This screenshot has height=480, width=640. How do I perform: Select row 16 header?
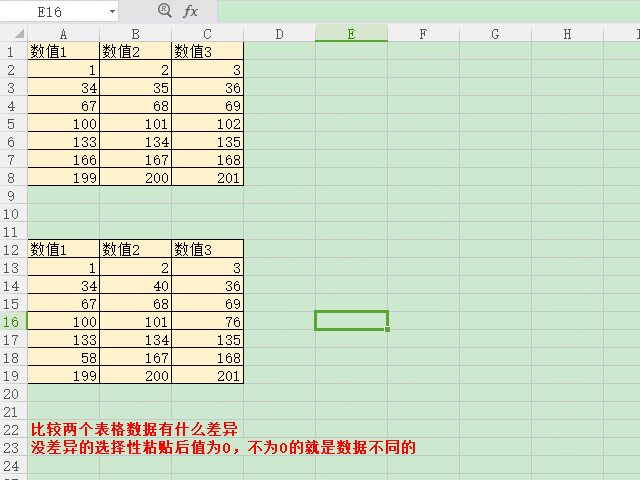11,322
